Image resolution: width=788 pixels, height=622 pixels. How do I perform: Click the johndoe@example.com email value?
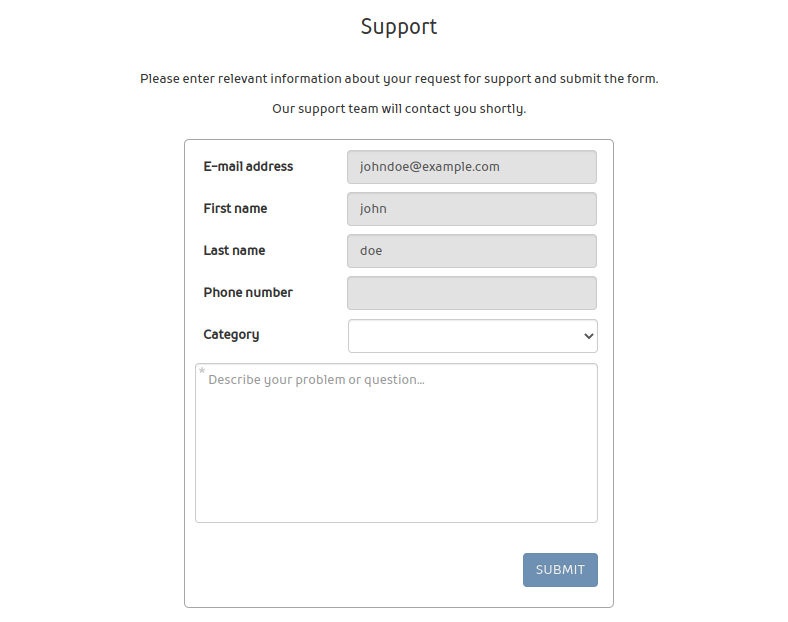point(430,167)
